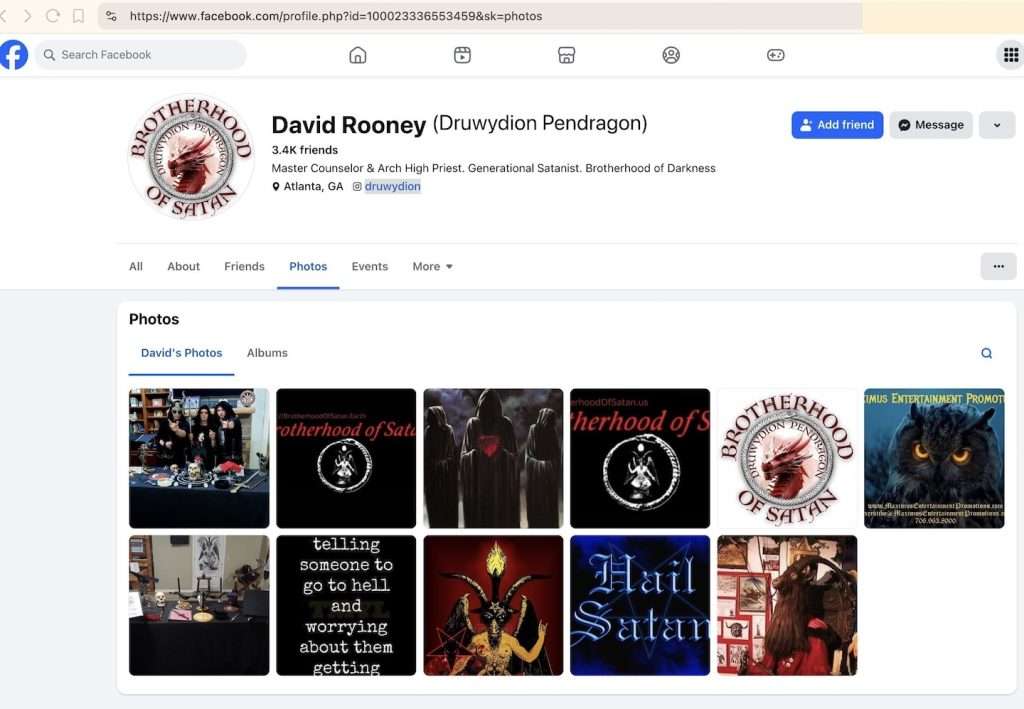Click the browser reload icon
The image size is (1024, 709).
click(53, 16)
